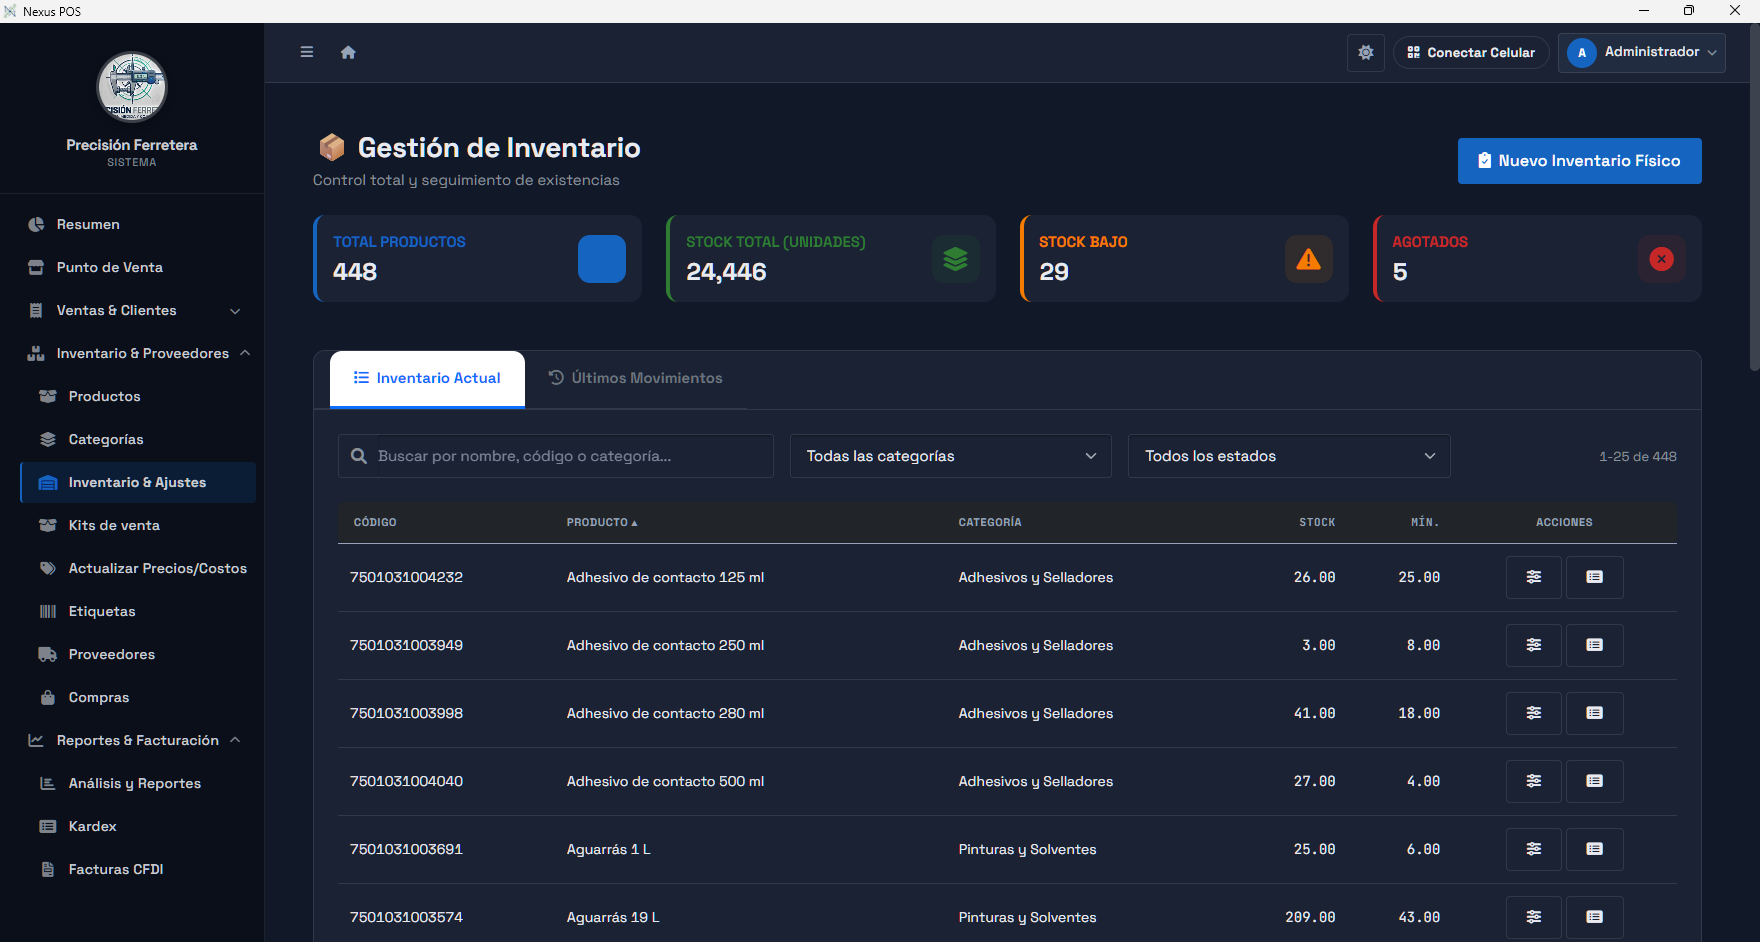Expand the Ventas & Clientes chevron
Image resolution: width=1760 pixels, height=942 pixels.
pos(235,311)
